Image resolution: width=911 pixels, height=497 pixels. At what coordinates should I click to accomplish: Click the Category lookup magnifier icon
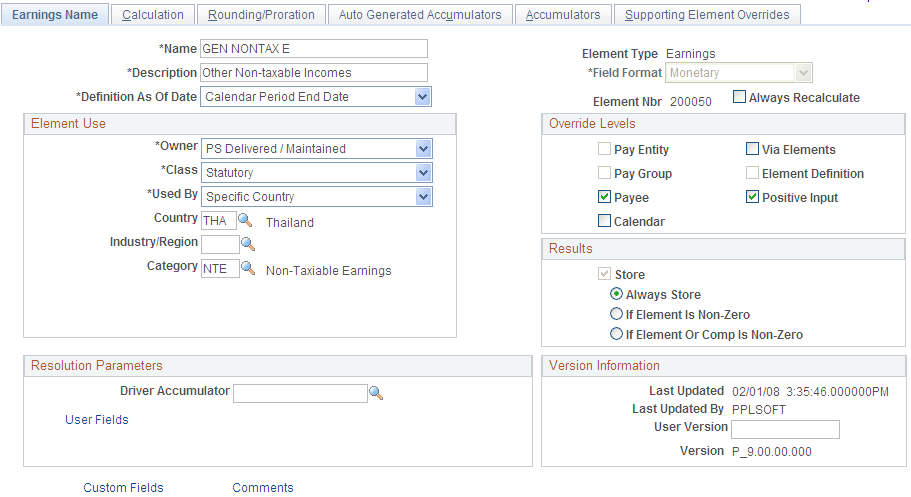(248, 269)
